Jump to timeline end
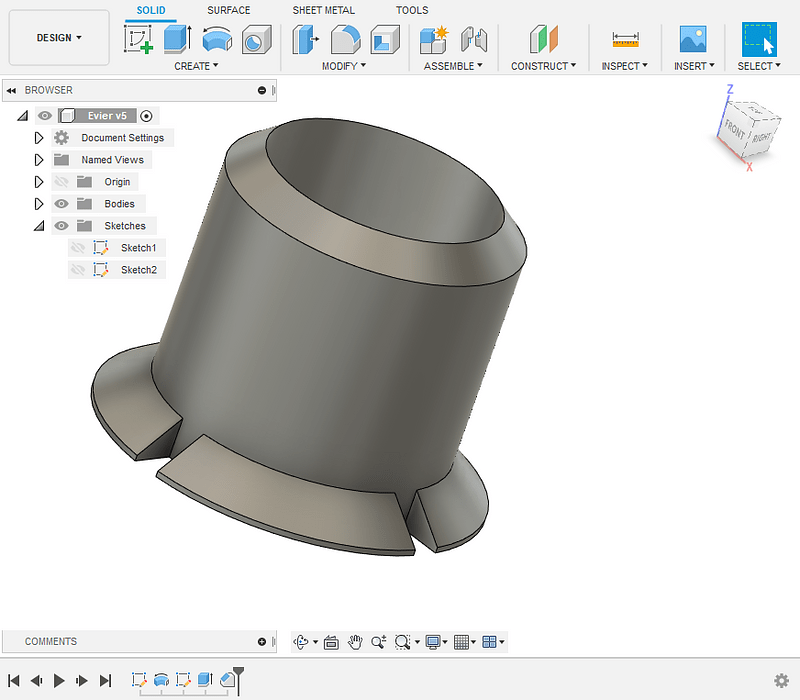800x700 pixels. click(105, 681)
